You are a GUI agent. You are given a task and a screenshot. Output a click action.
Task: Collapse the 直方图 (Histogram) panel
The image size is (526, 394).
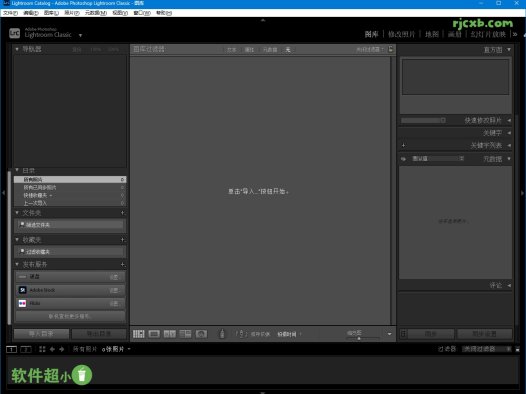(509, 50)
